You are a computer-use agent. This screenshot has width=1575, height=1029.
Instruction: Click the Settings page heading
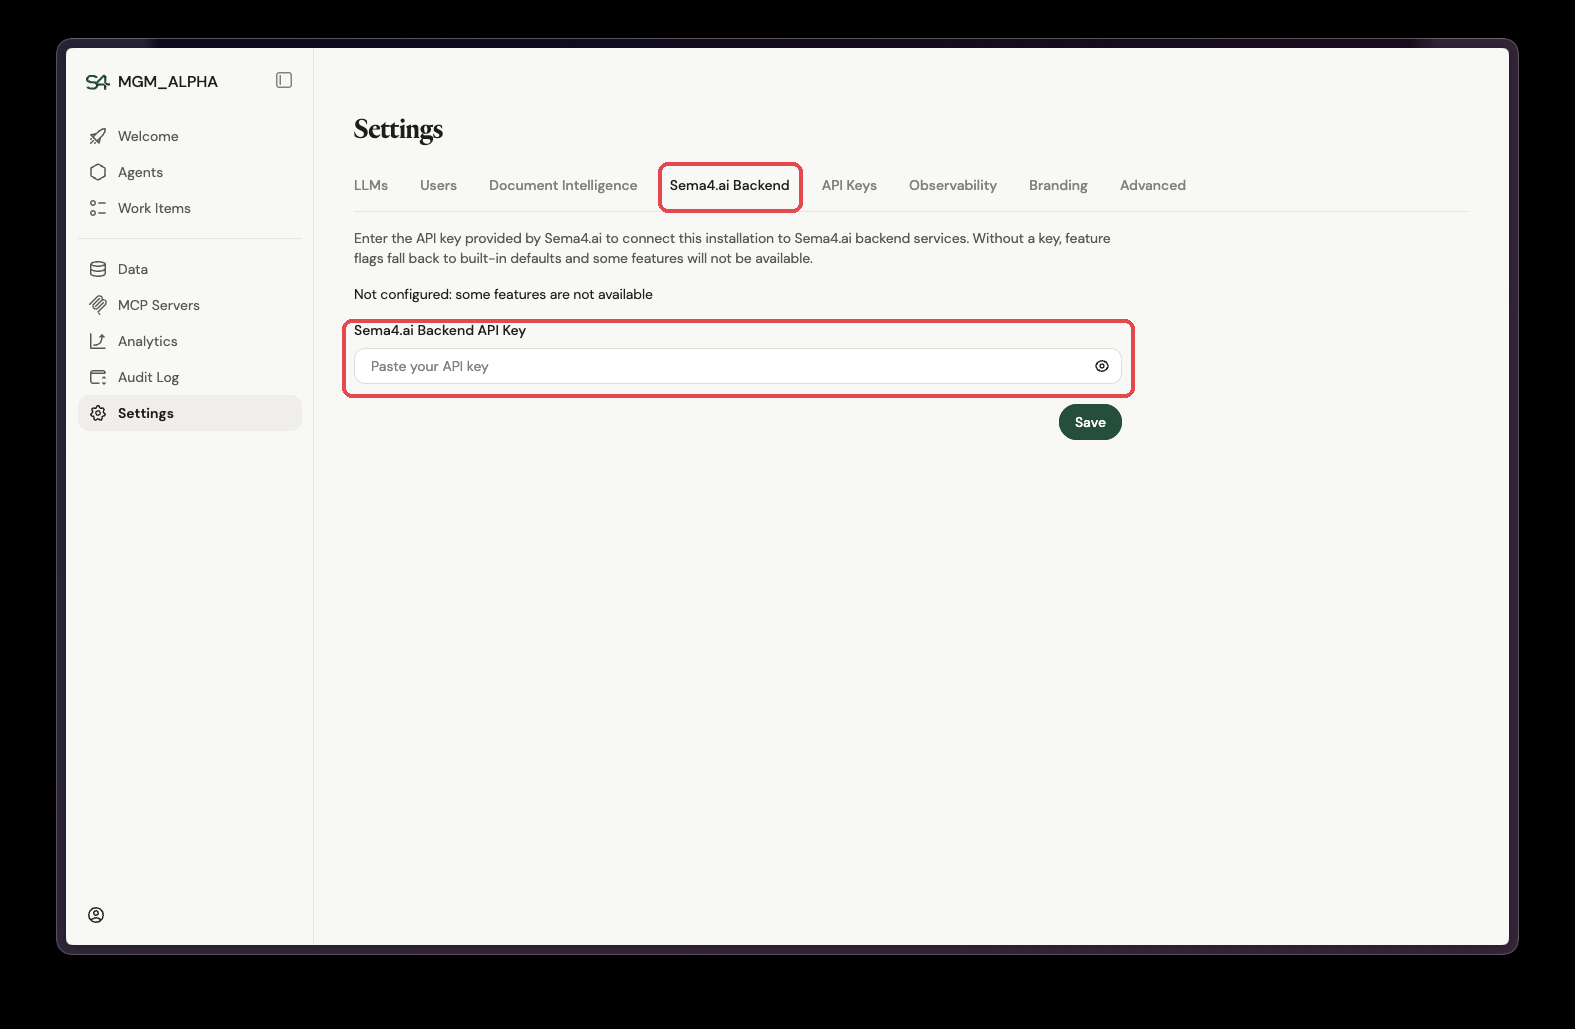[x=398, y=130]
